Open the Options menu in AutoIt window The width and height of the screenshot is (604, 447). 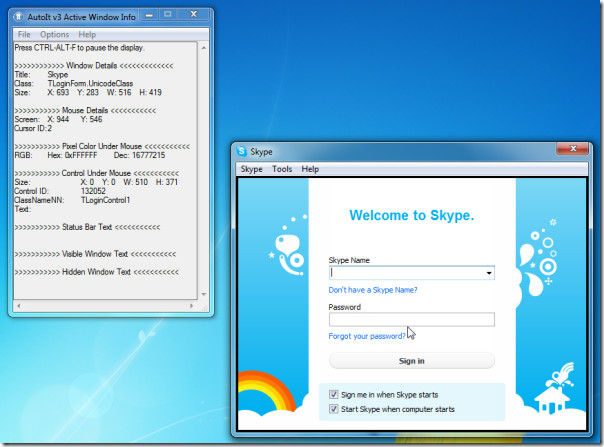point(54,35)
